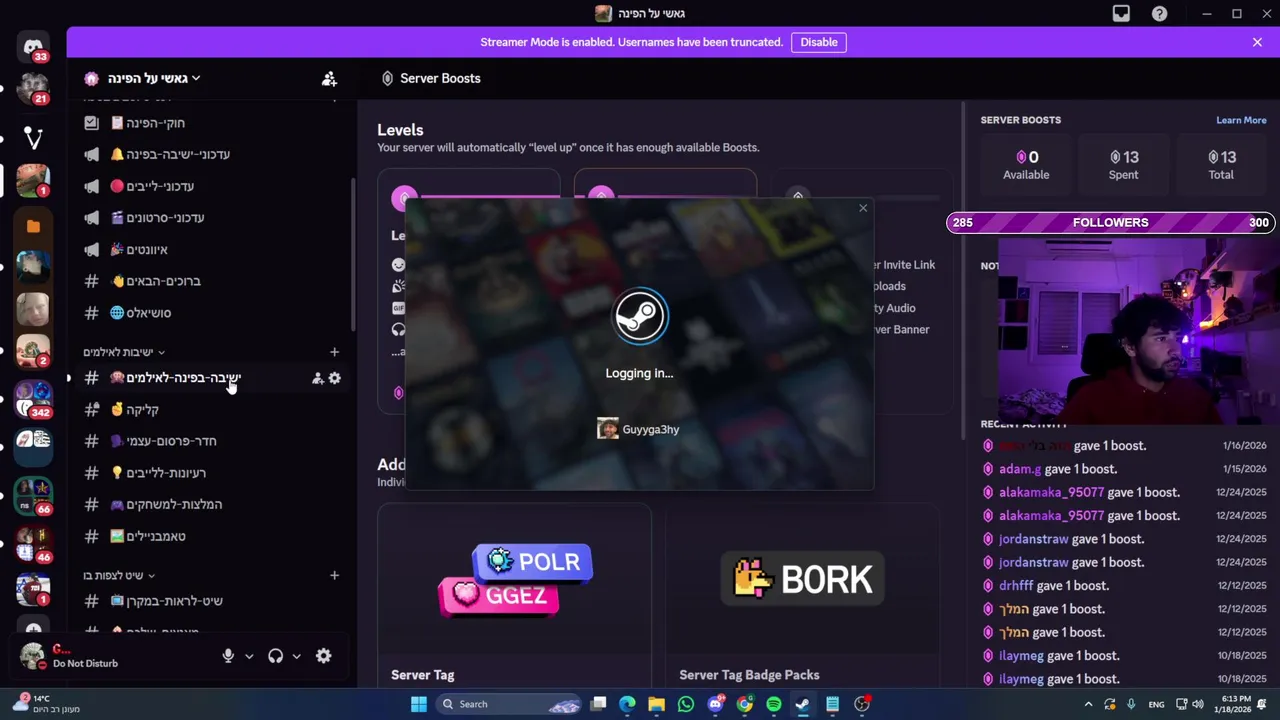
Task: Open Discord inbox icon in title bar
Action: click(x=1121, y=13)
